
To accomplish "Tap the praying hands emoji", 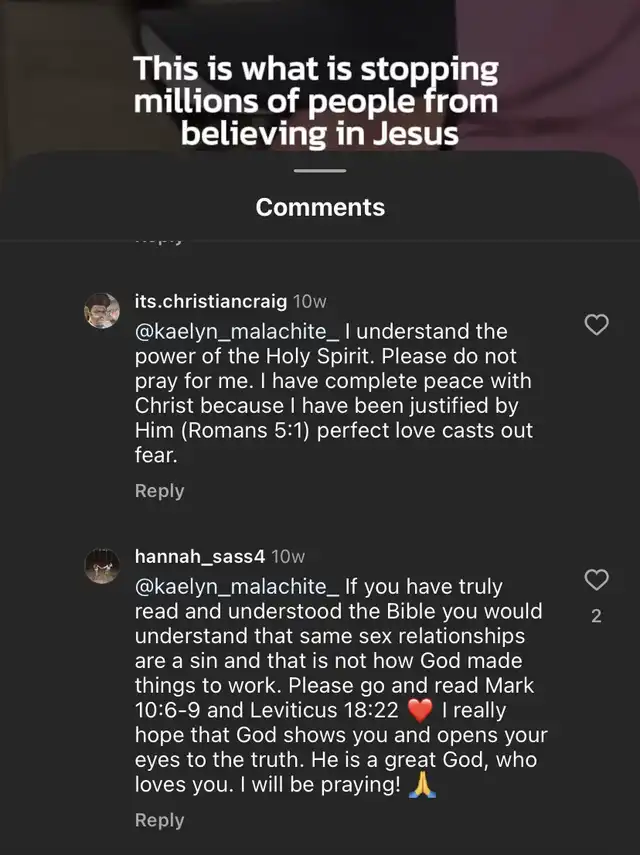I will 420,785.
